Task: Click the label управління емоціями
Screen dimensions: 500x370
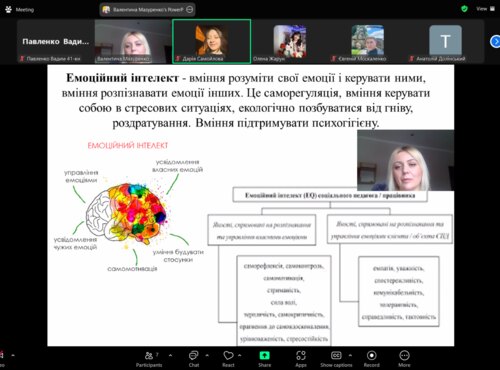Action: [x=81, y=176]
